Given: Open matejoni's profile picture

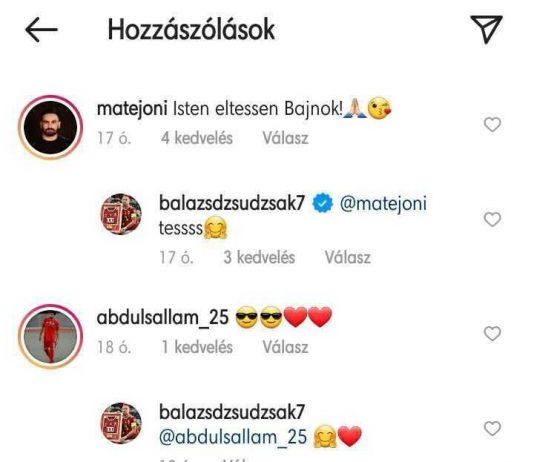Looking at the screenshot, I should [x=50, y=127].
